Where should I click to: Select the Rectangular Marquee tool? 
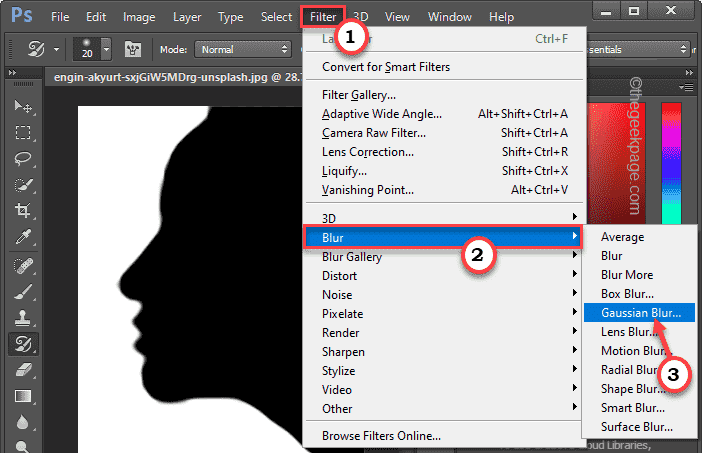pos(22,133)
